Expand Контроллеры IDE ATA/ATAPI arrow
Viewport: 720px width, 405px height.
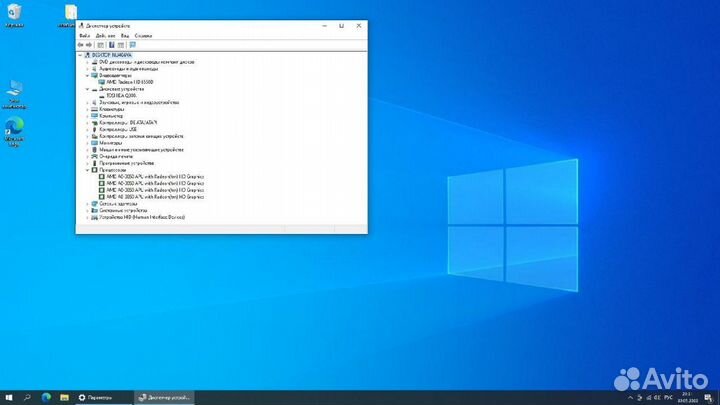87,123
